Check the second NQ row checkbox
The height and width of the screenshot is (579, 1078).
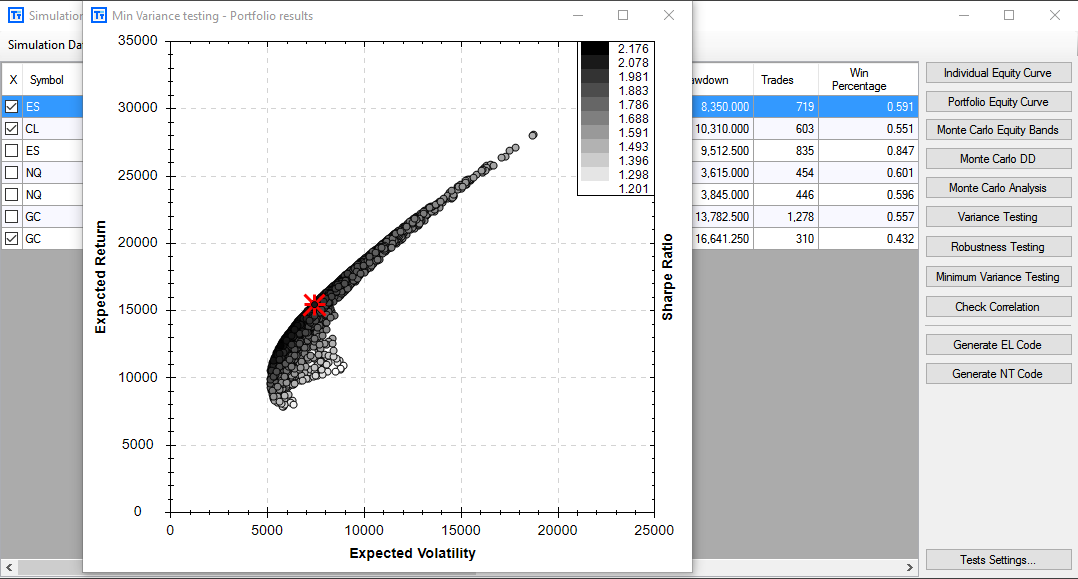[12, 195]
